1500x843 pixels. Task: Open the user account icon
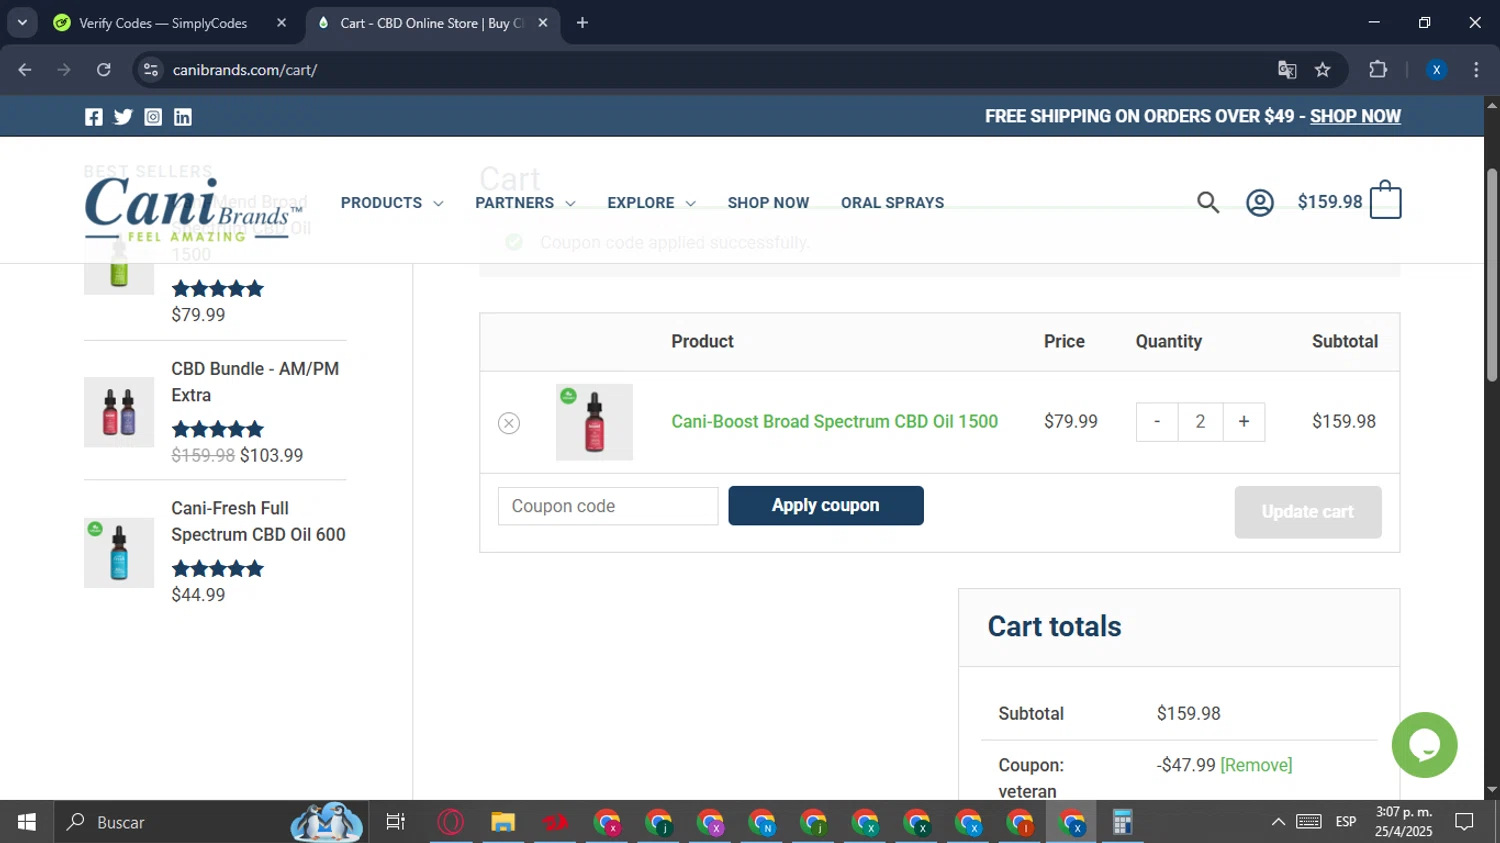point(1260,203)
